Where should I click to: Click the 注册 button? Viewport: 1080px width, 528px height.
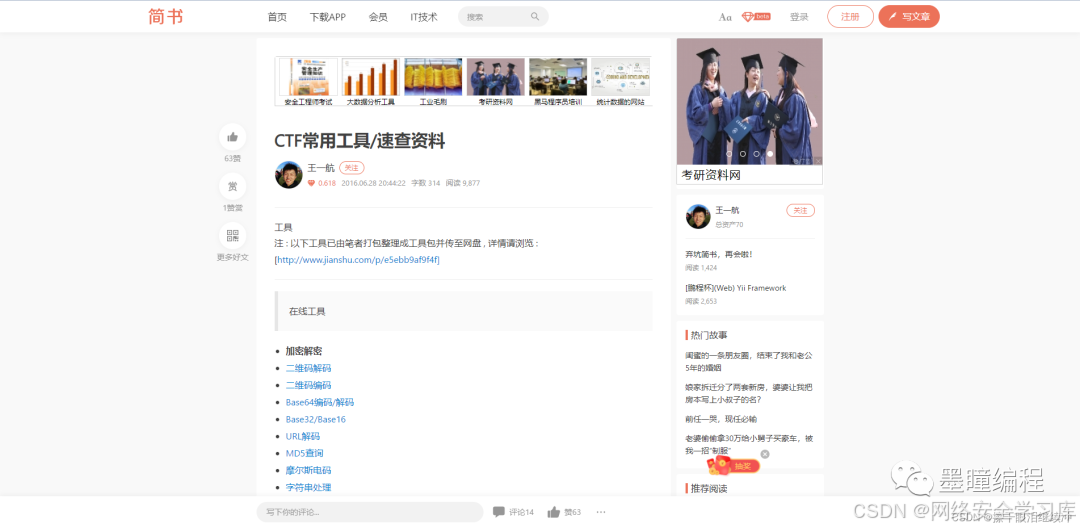pos(851,17)
